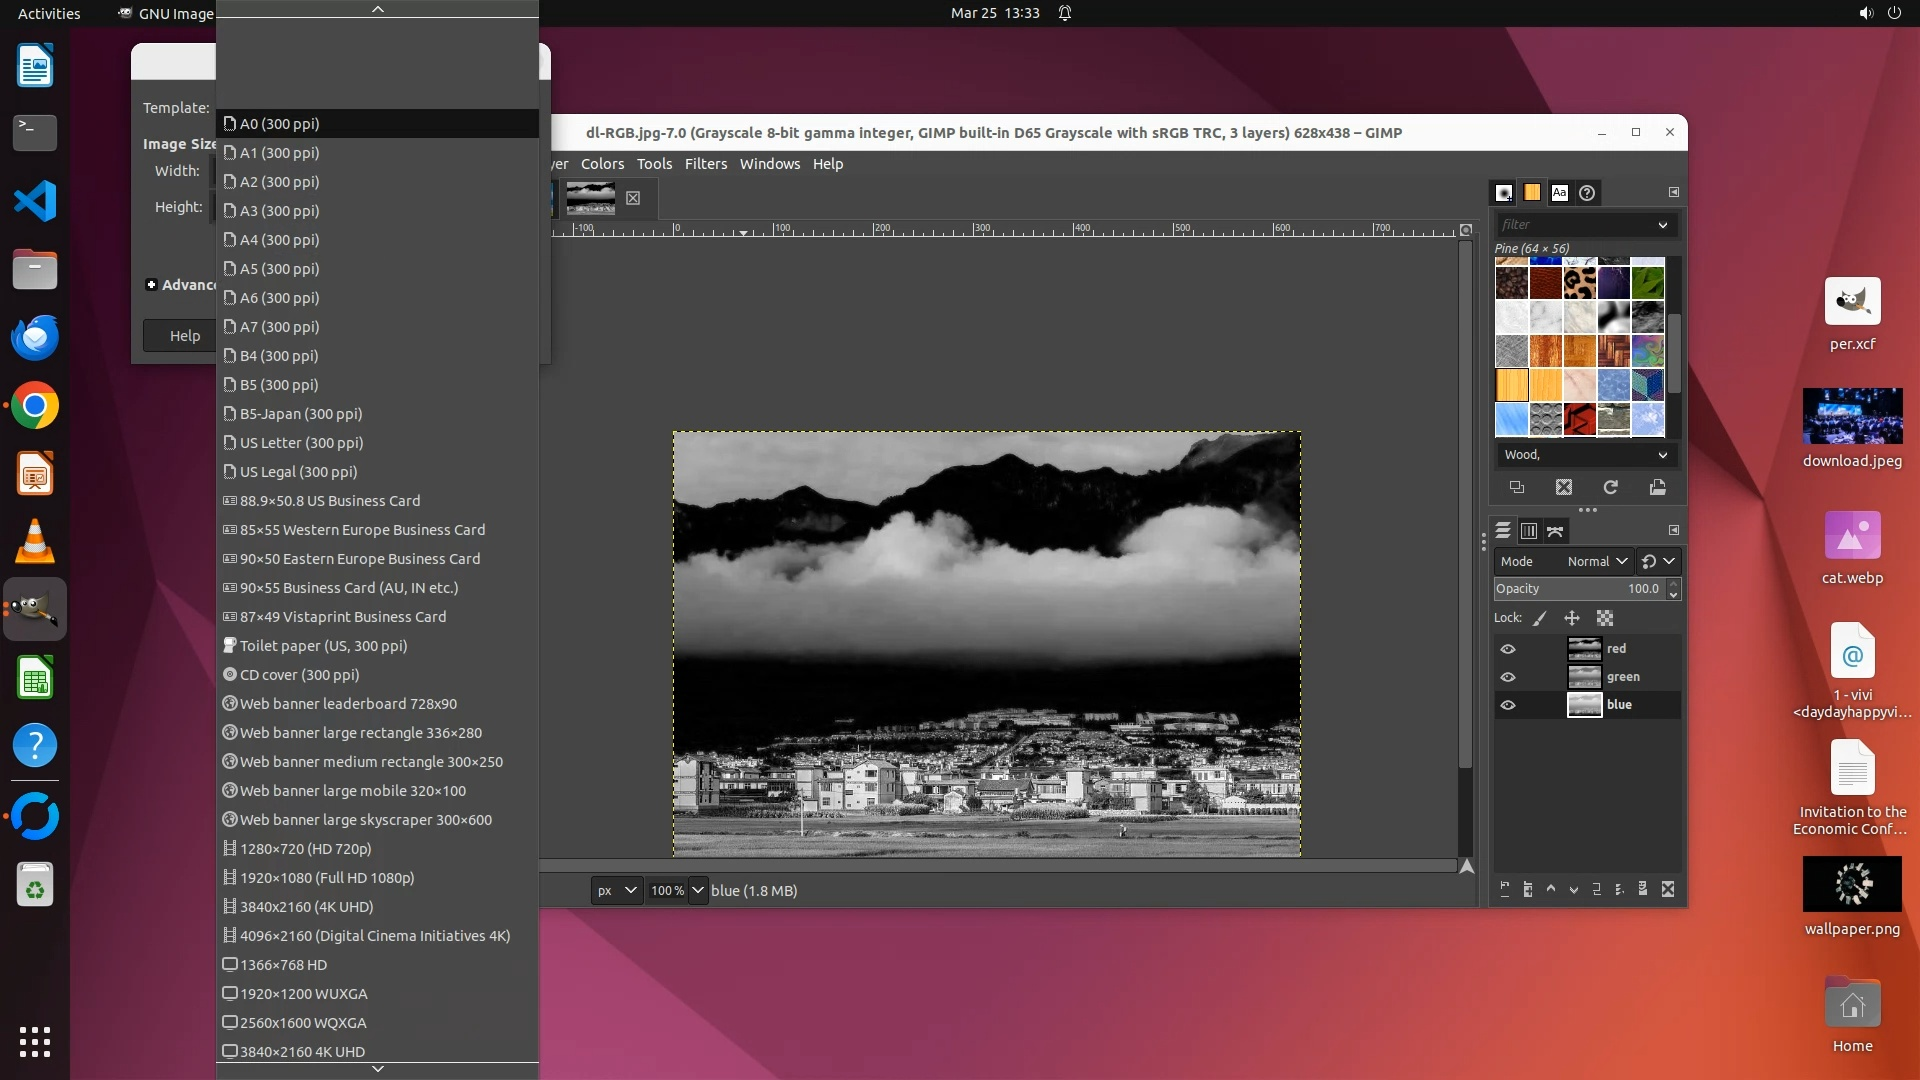Image resolution: width=1920 pixels, height=1080 pixels.
Task: Hide the red layer
Action: click(1508, 649)
